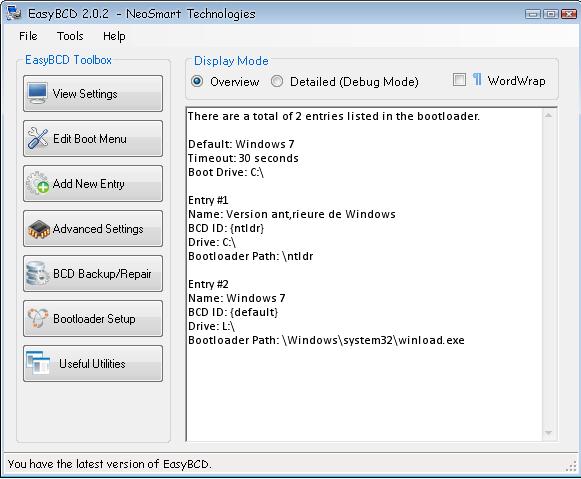Select the Overview display mode

[x=197, y=81]
